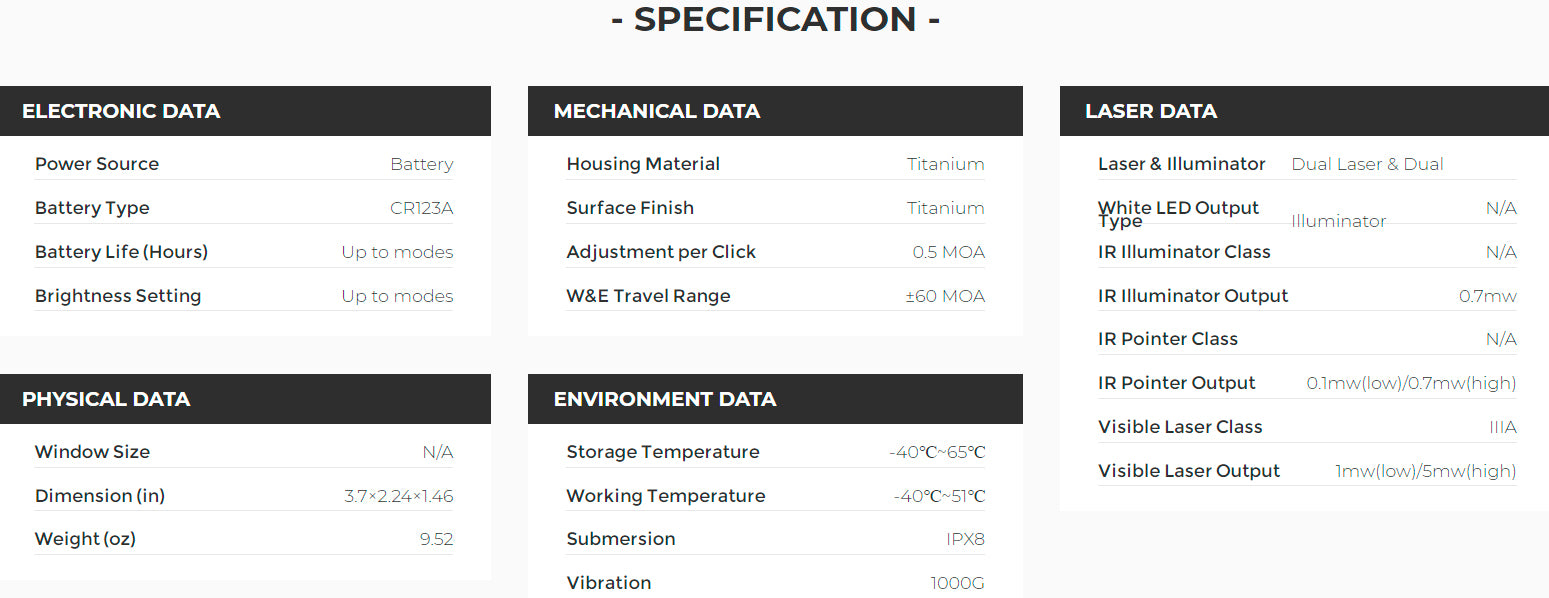Click the ENVIRONMENT DATA section header
This screenshot has height=598, width=1549.
(x=665, y=399)
